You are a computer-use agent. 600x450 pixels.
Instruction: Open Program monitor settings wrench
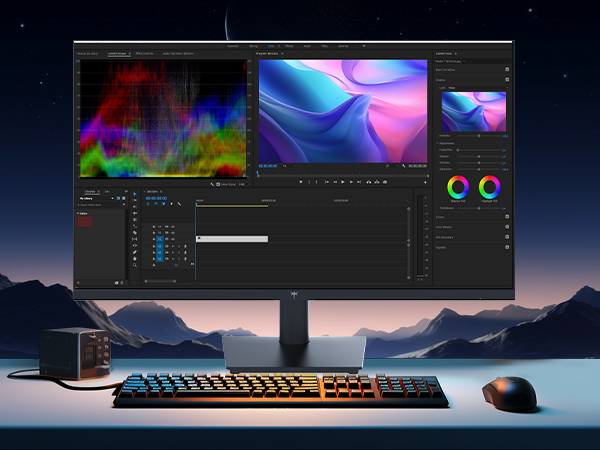coord(403,166)
